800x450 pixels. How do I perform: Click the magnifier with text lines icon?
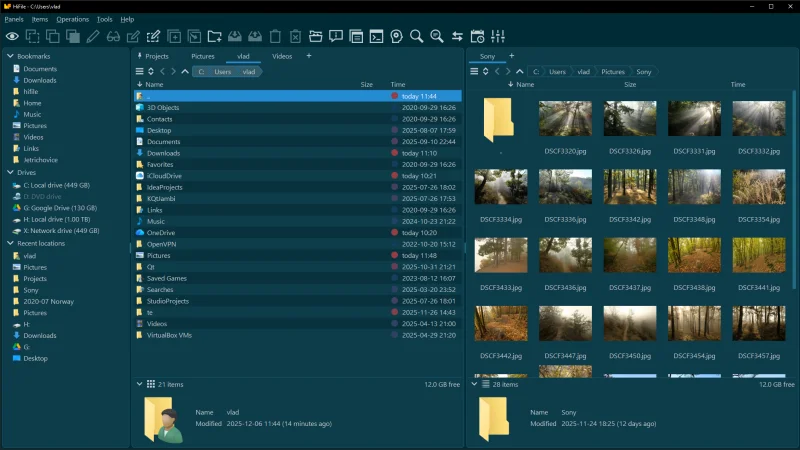tap(437, 36)
